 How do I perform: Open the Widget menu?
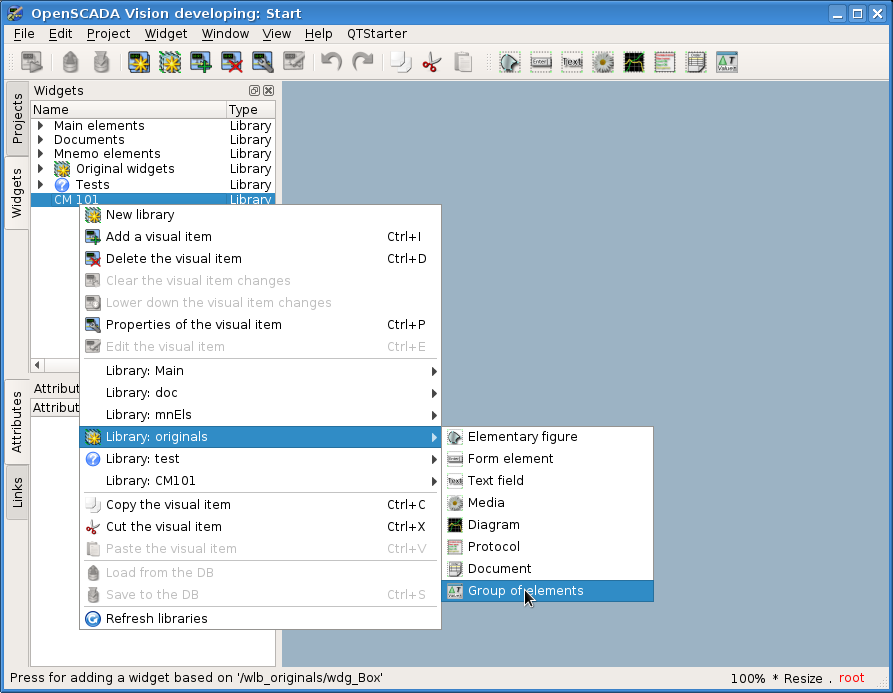point(166,34)
